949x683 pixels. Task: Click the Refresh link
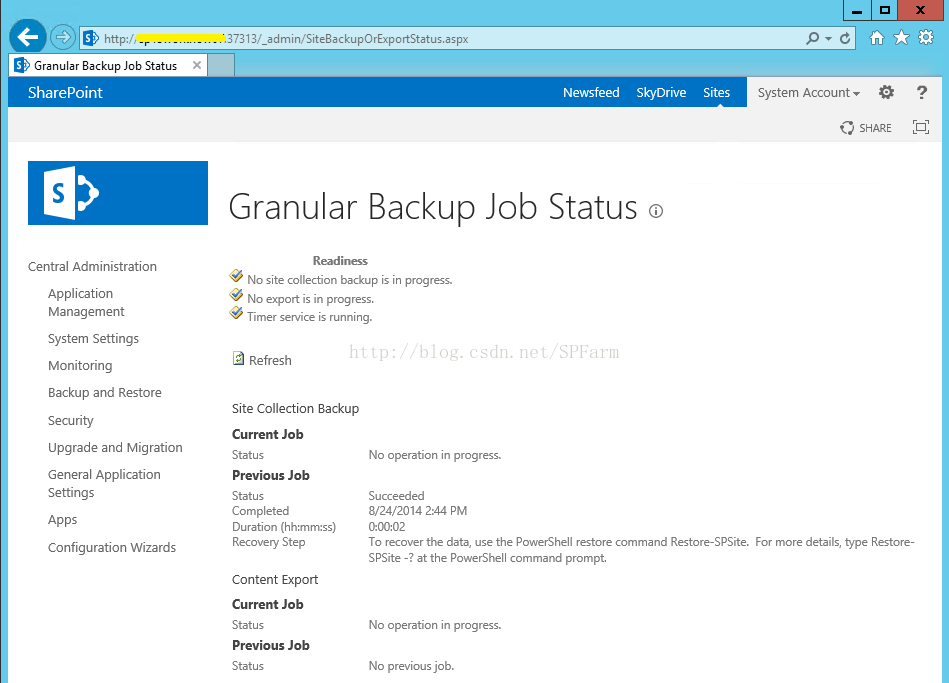[270, 360]
